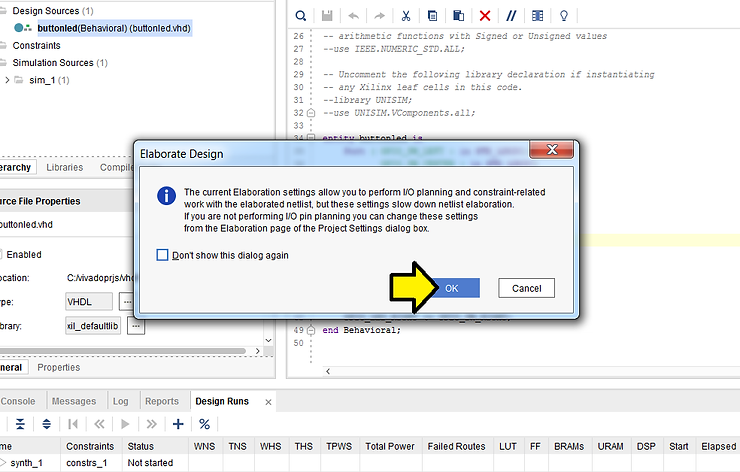Click the Elapsed column header

pyautogui.click(x=718, y=446)
